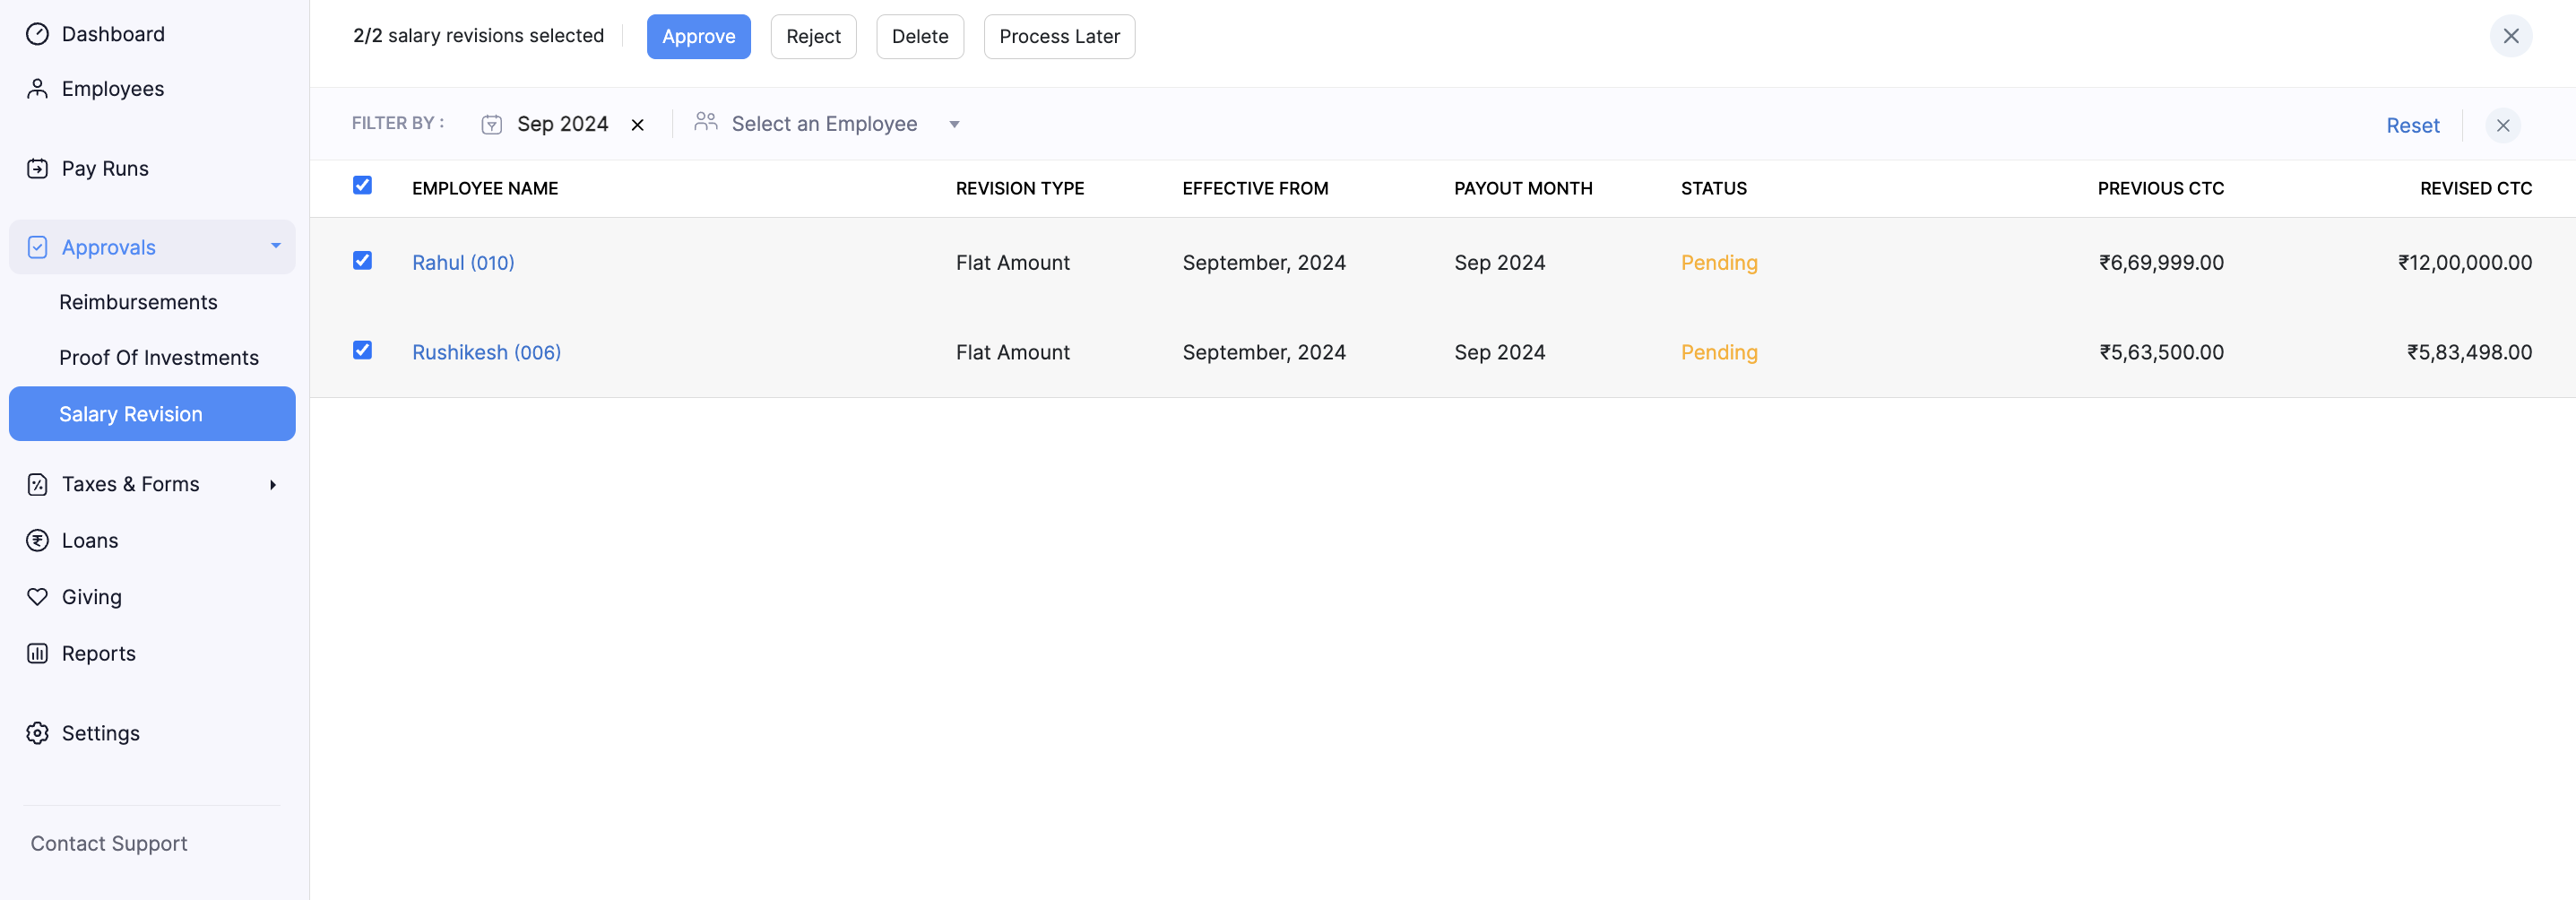This screenshot has width=2576, height=900.
Task: Click the Reports chart icon
Action: click(x=37, y=653)
